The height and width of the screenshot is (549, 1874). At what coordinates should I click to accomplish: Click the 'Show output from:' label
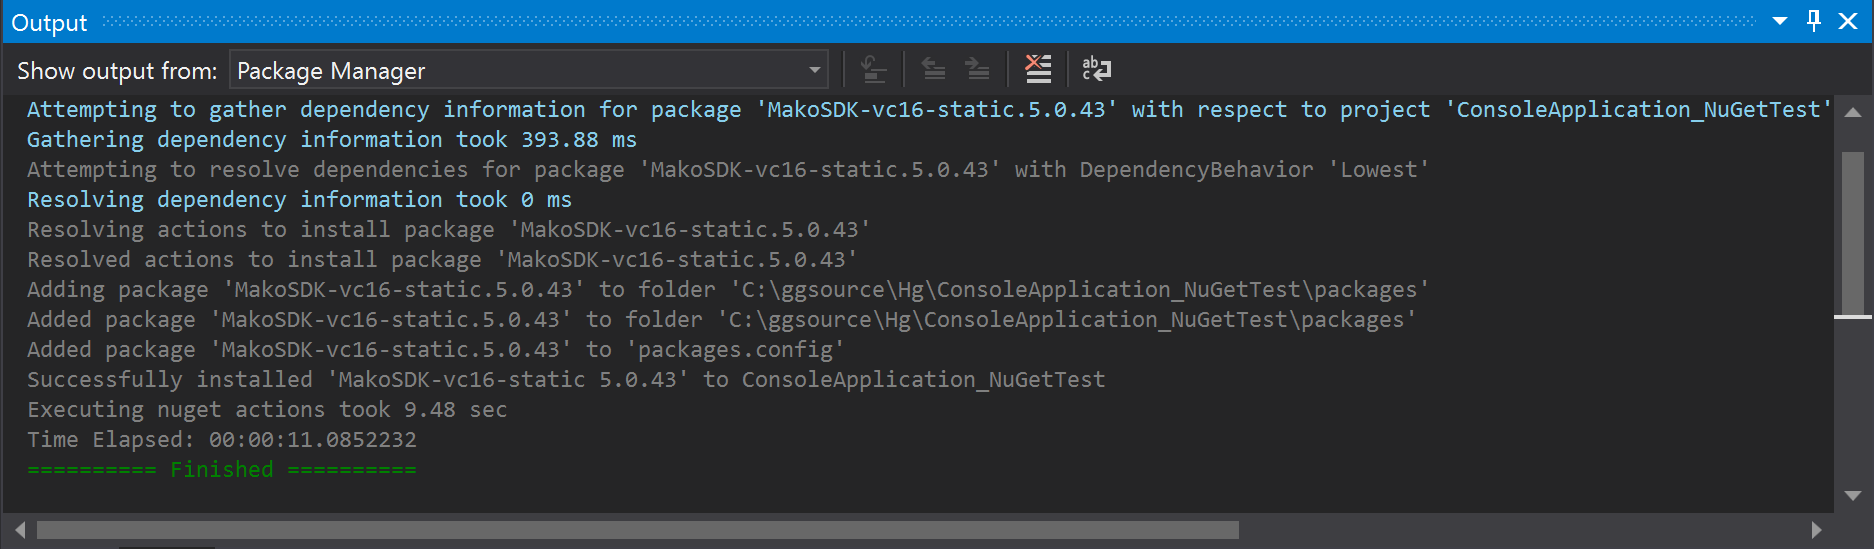[117, 71]
